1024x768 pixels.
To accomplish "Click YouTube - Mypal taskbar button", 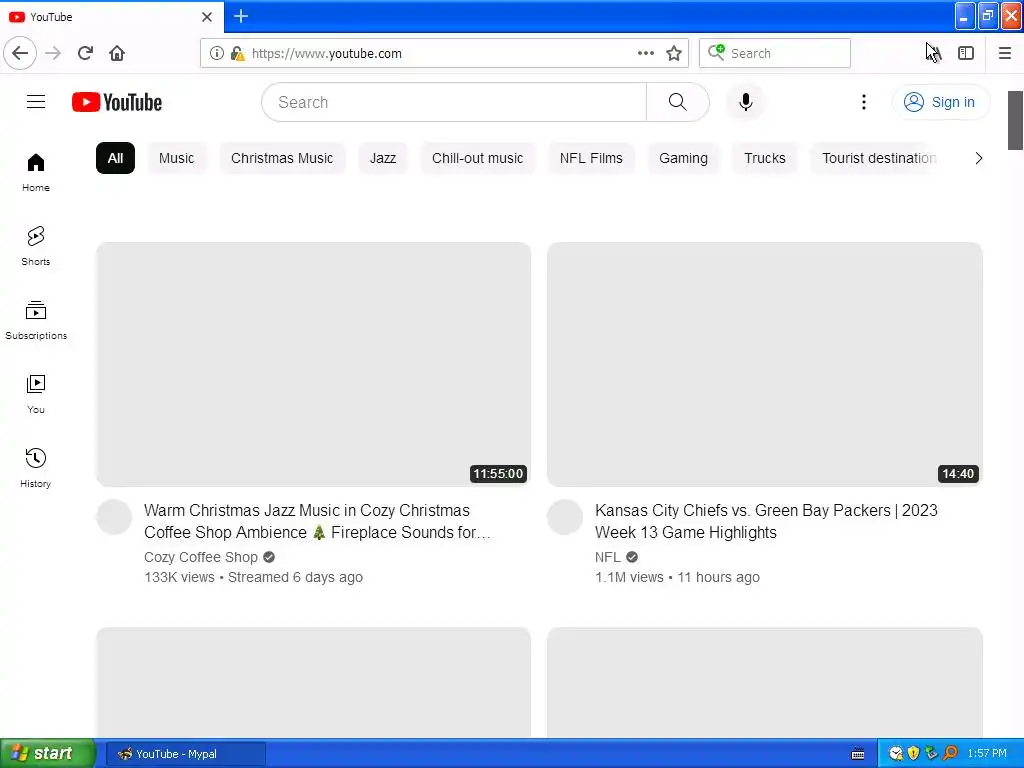I will pos(185,754).
